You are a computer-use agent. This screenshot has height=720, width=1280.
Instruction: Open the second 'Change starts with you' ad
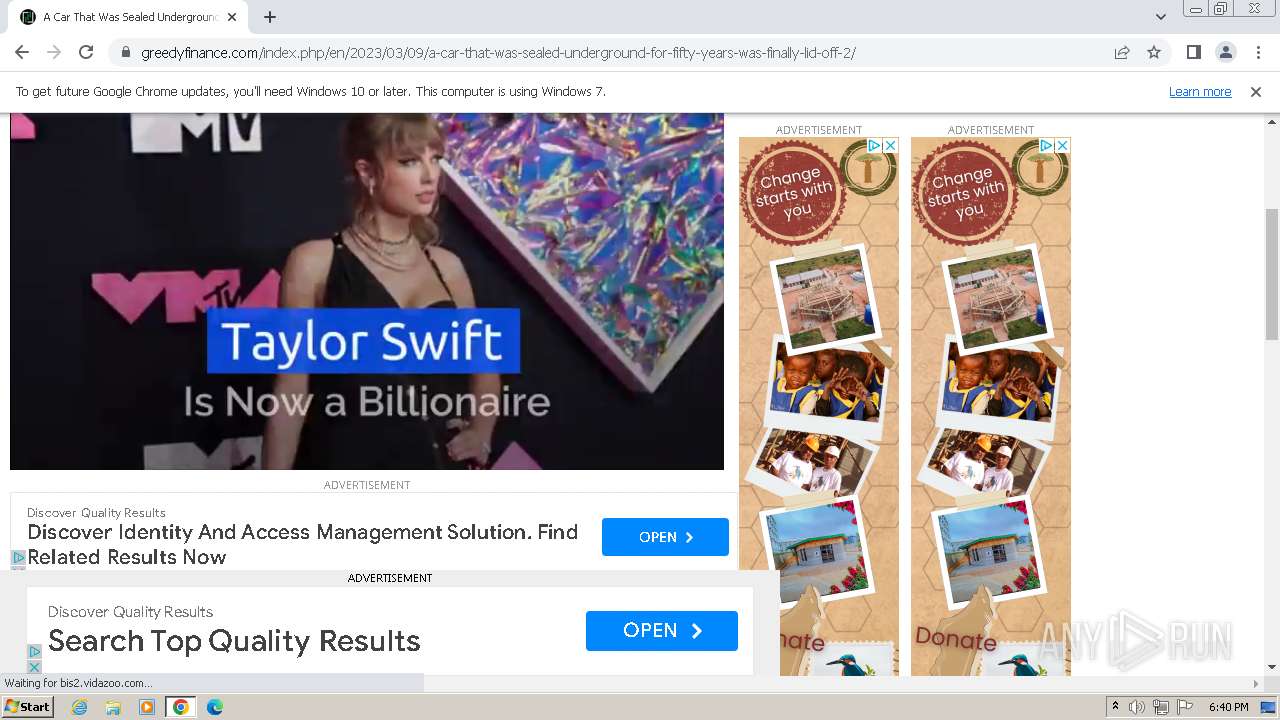pos(991,406)
